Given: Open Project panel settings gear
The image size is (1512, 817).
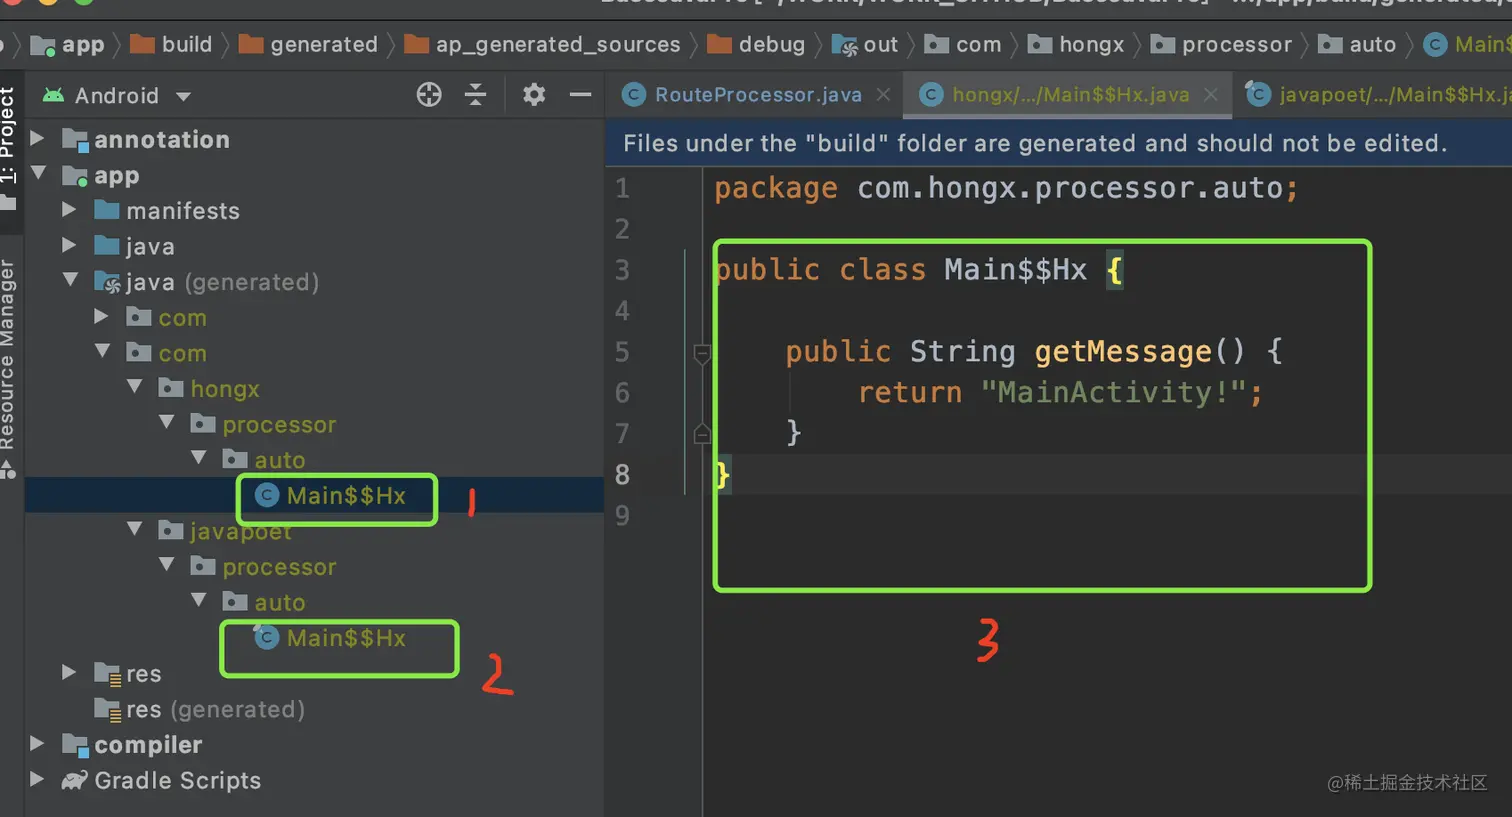Looking at the screenshot, I should 534,95.
